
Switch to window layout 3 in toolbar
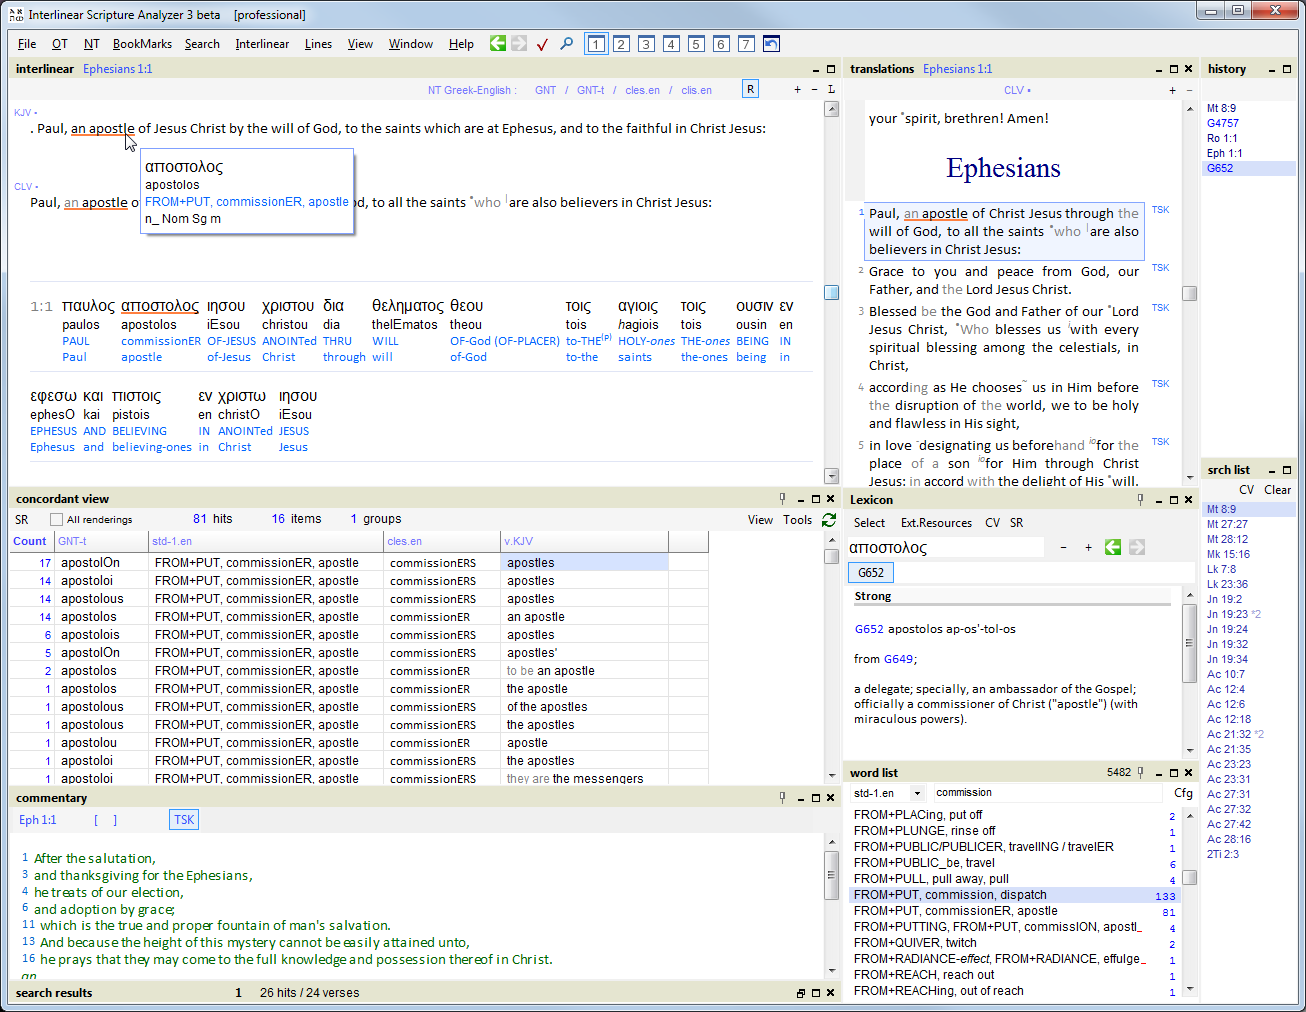pos(646,44)
